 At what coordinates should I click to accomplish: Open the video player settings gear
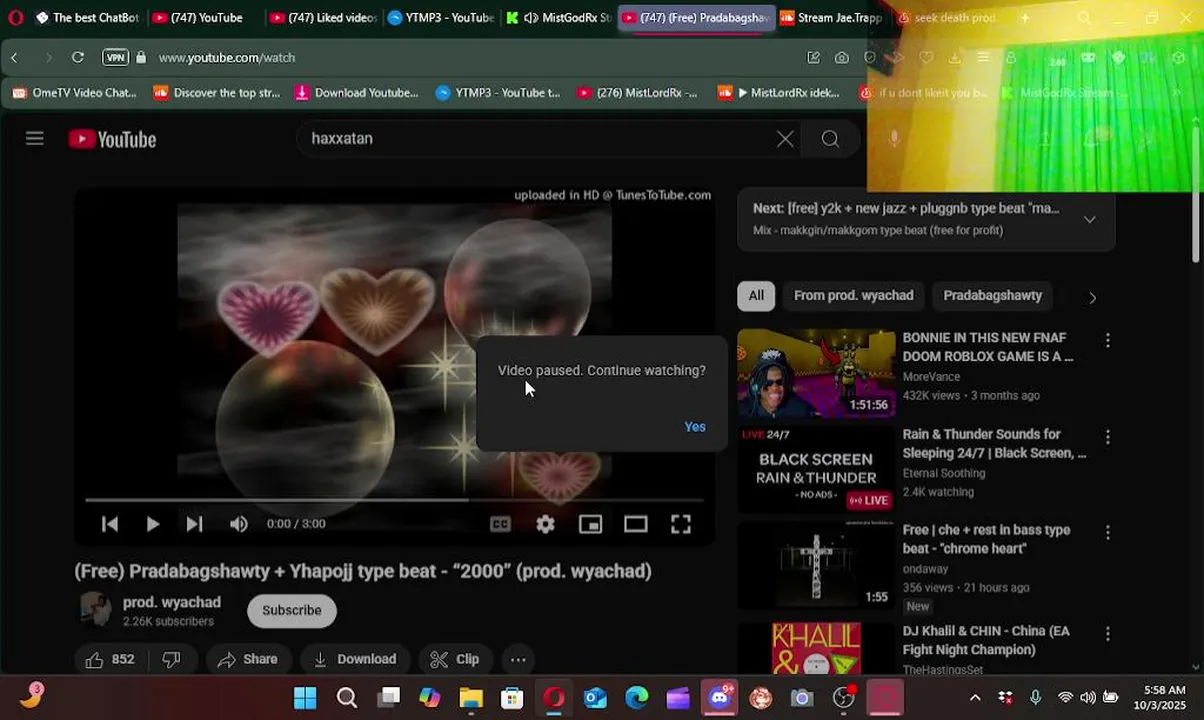point(545,524)
